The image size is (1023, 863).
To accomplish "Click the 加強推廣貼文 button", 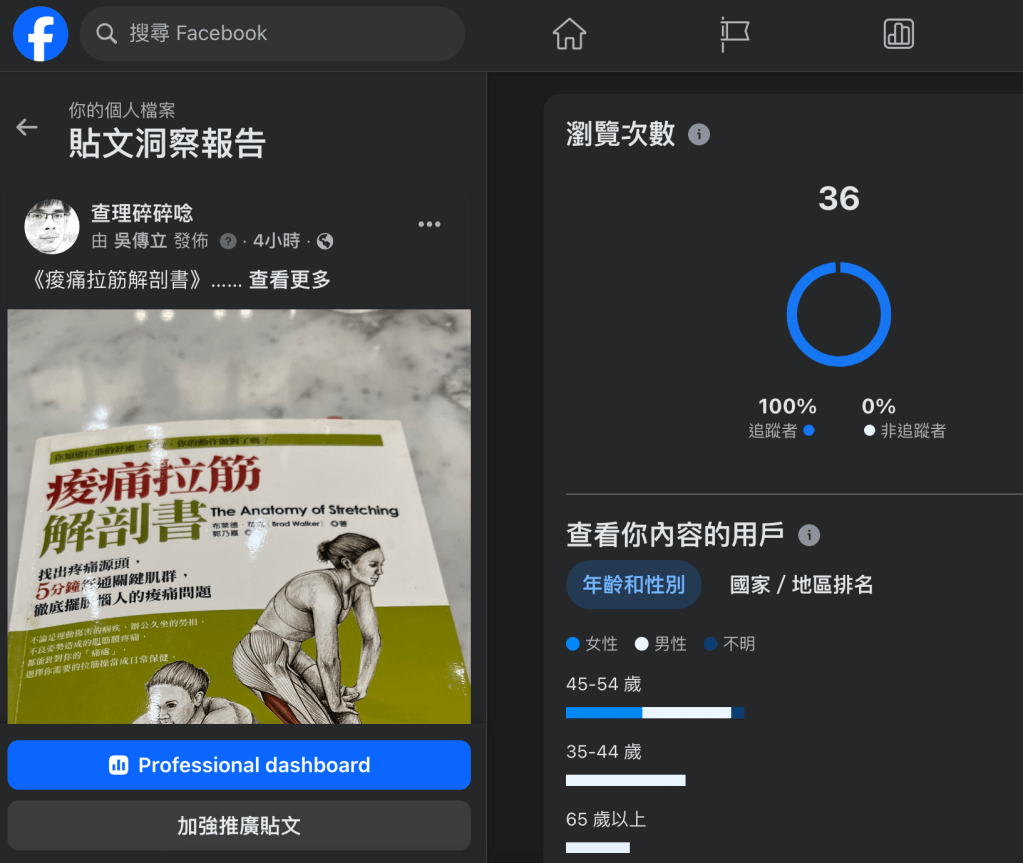I will coord(239,826).
